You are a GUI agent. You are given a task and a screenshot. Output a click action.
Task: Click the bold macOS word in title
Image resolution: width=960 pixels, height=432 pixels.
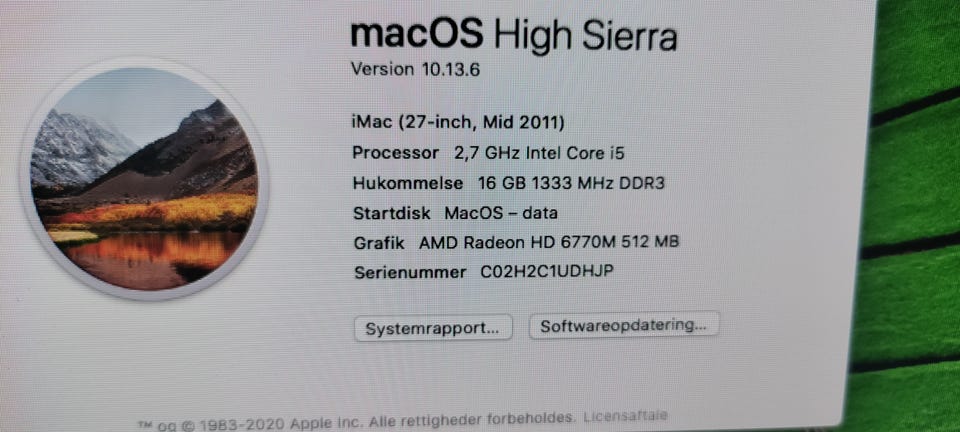click(416, 34)
